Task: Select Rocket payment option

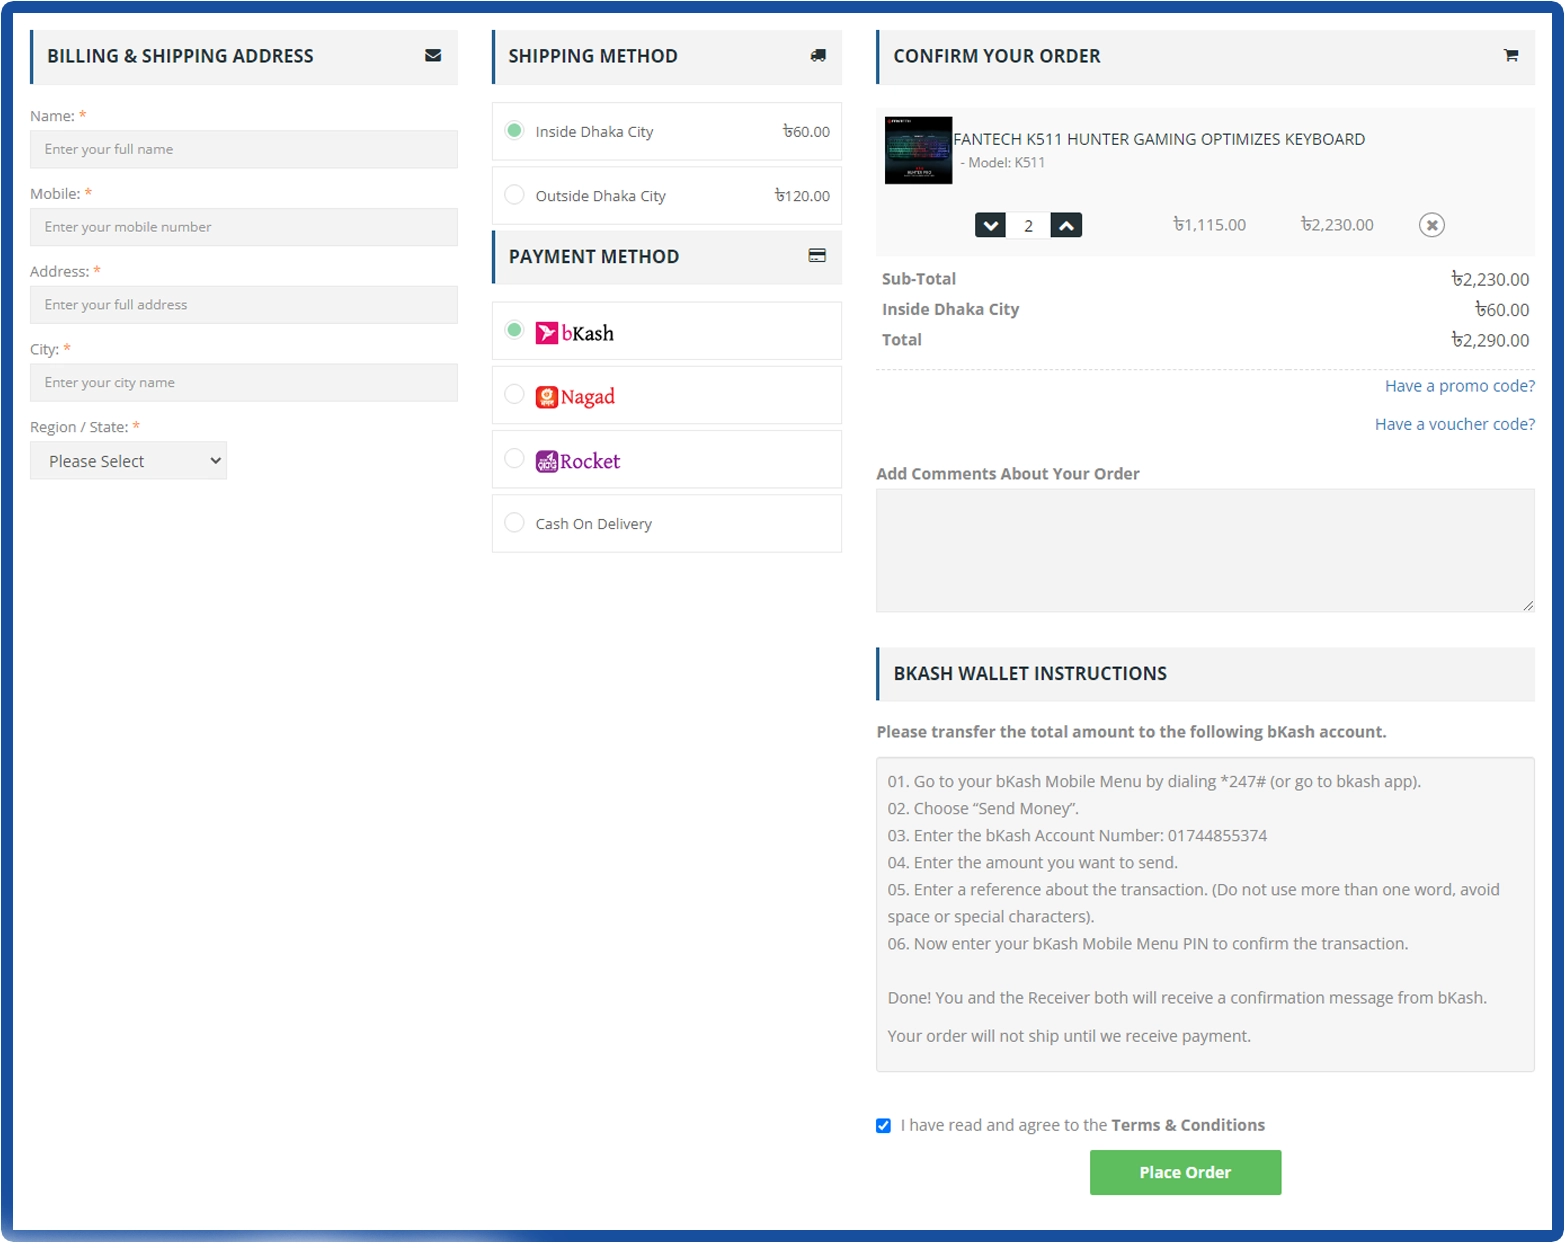Action: pos(515,459)
